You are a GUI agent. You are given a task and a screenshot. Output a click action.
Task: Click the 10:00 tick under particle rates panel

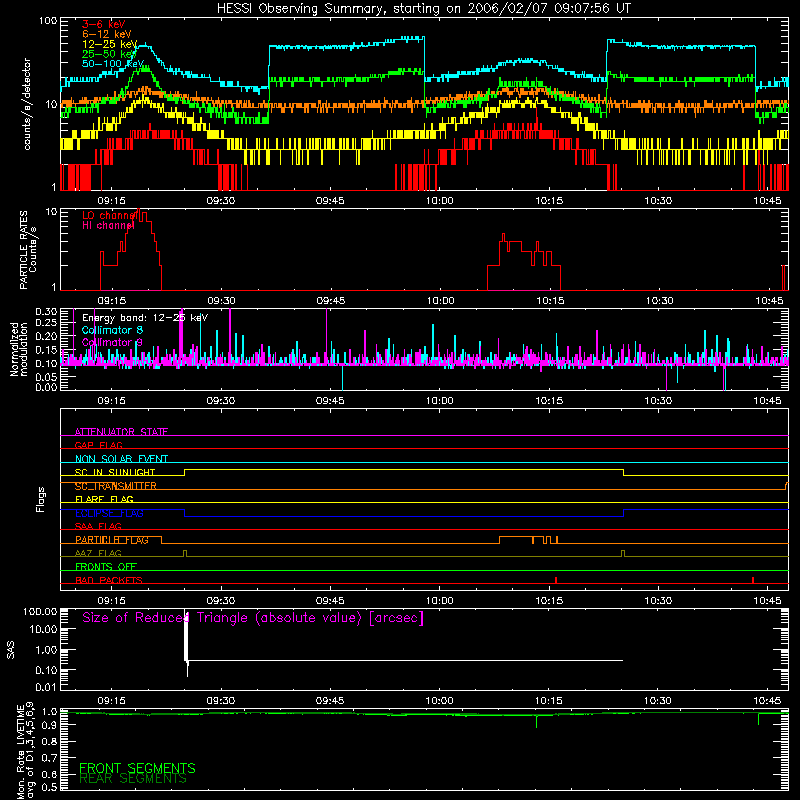pos(440,301)
